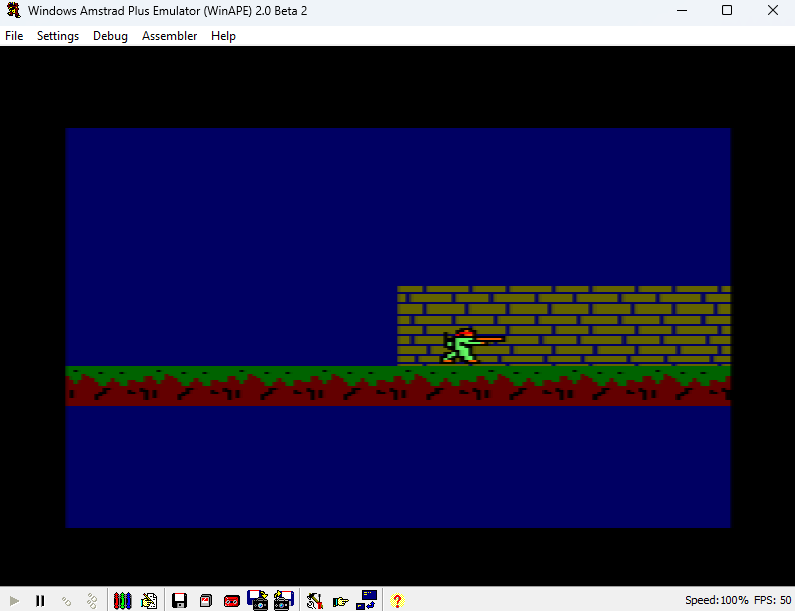Click the Speed: 100% status text
The image size is (795, 611).
[x=716, y=600]
